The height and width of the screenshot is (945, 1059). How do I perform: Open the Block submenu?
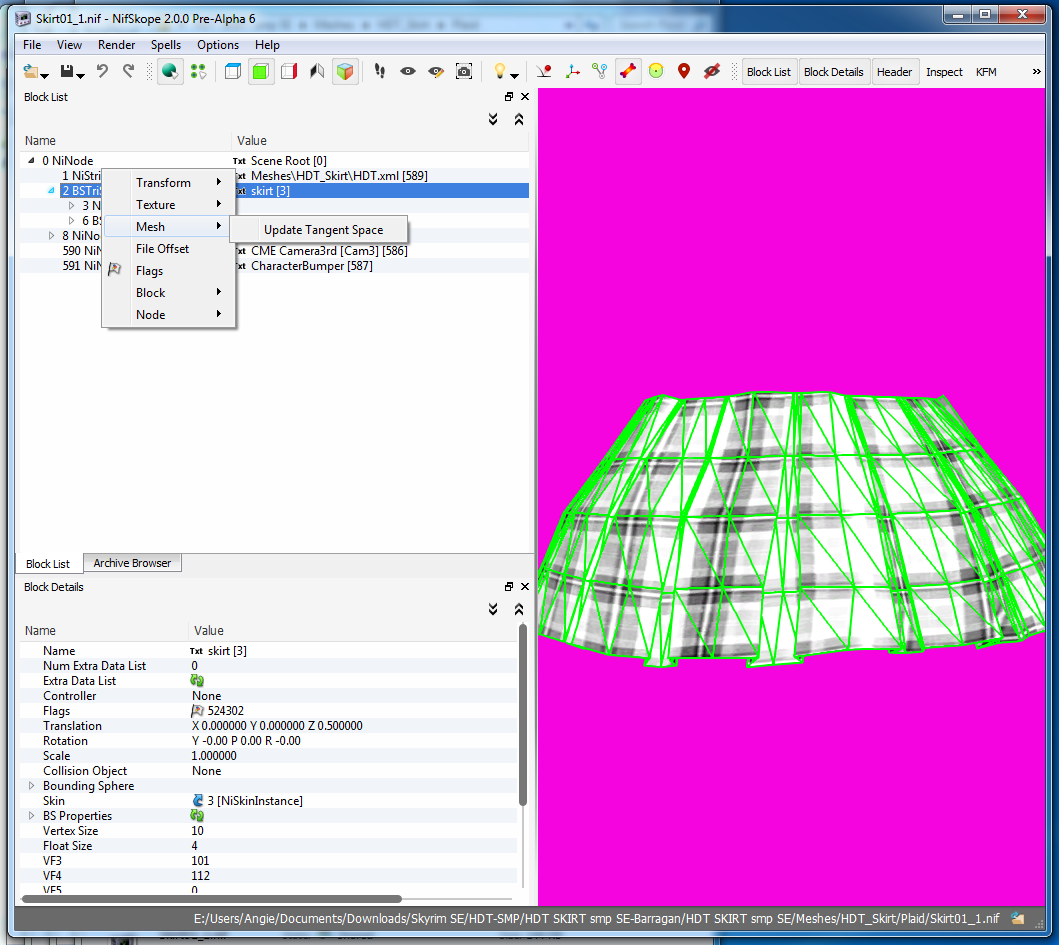(x=169, y=292)
